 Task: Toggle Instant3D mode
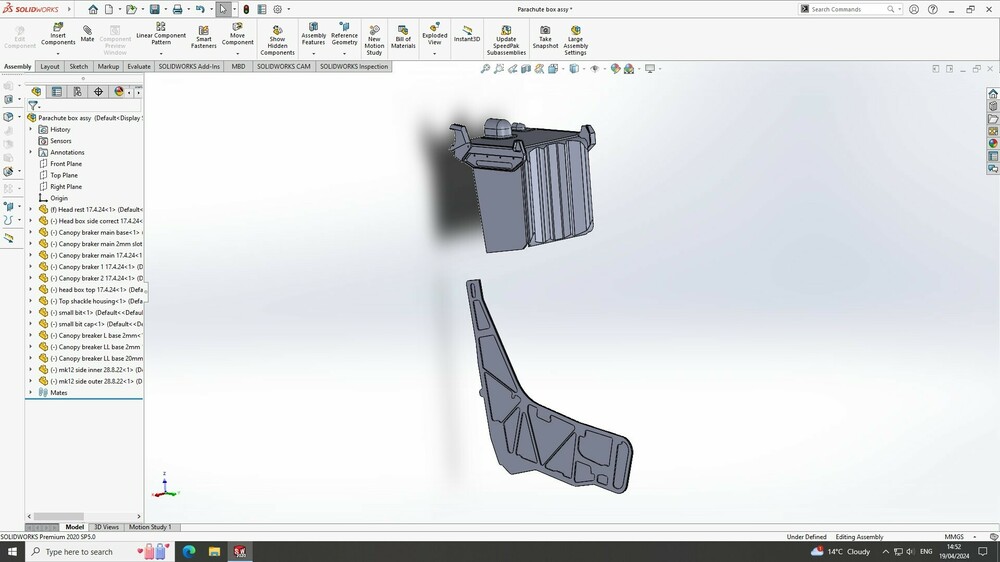pos(467,33)
